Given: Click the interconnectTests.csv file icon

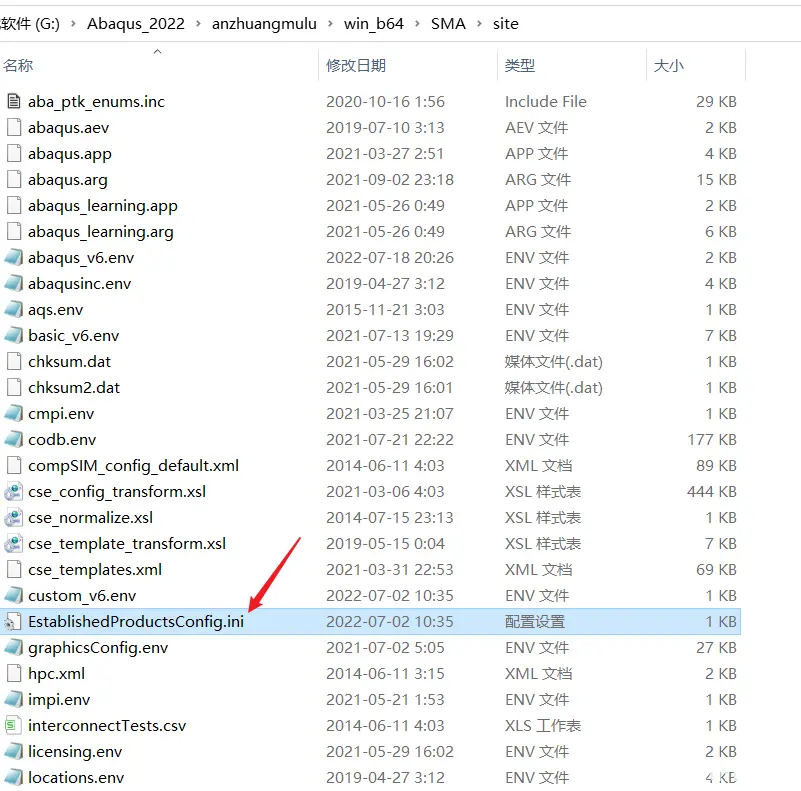Looking at the screenshot, I should click(x=14, y=726).
